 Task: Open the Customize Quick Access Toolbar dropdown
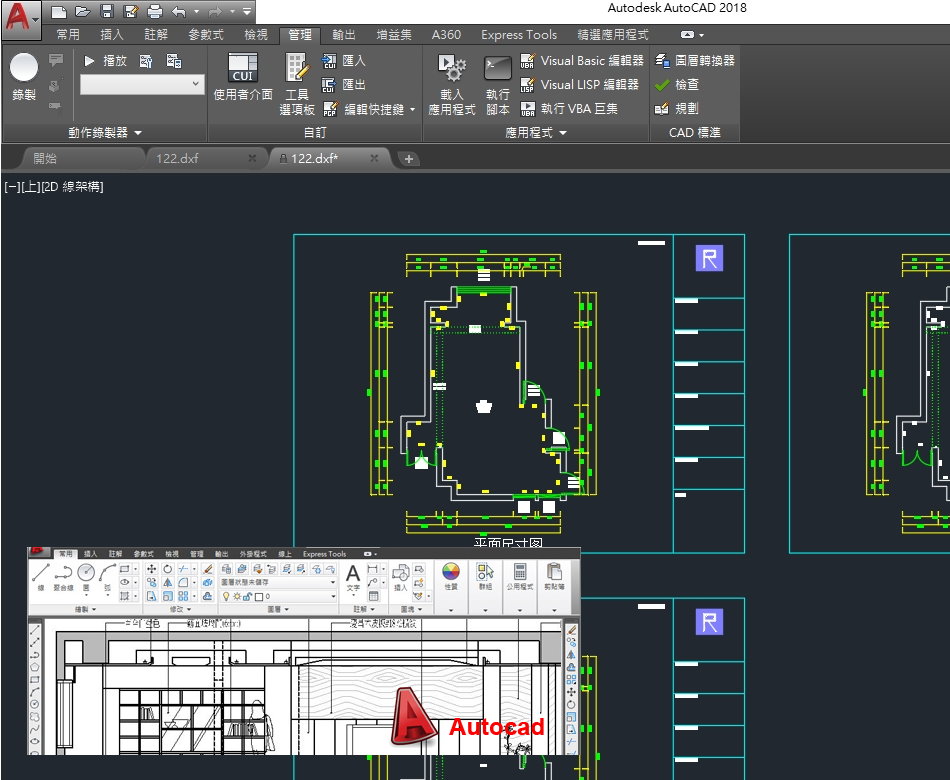[247, 11]
